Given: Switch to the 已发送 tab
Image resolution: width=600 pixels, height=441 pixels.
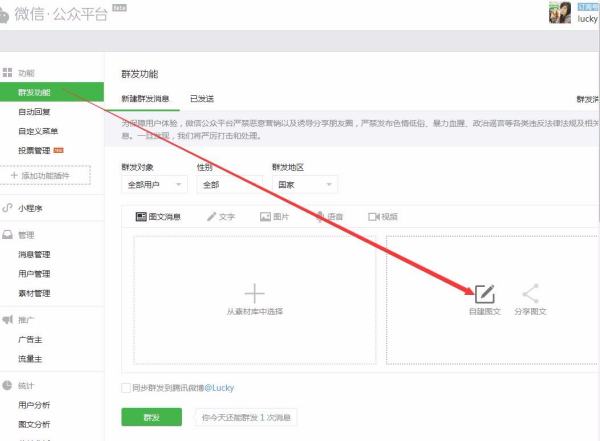Looking at the screenshot, I should coord(202,99).
